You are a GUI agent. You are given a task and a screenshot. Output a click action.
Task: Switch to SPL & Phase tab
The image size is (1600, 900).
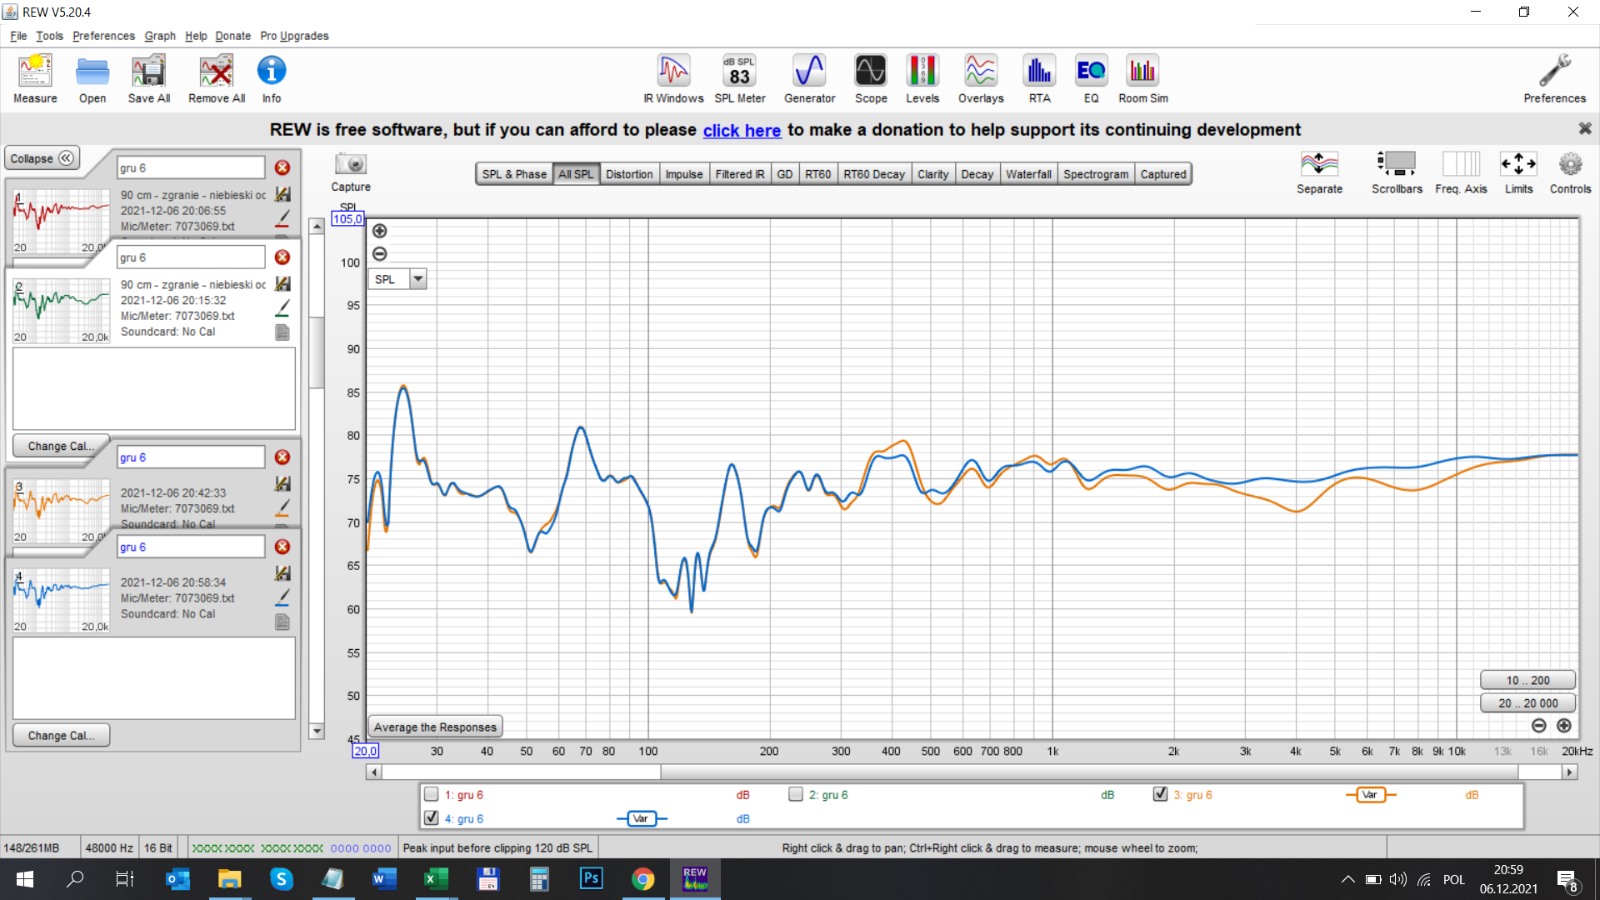pyautogui.click(x=514, y=174)
